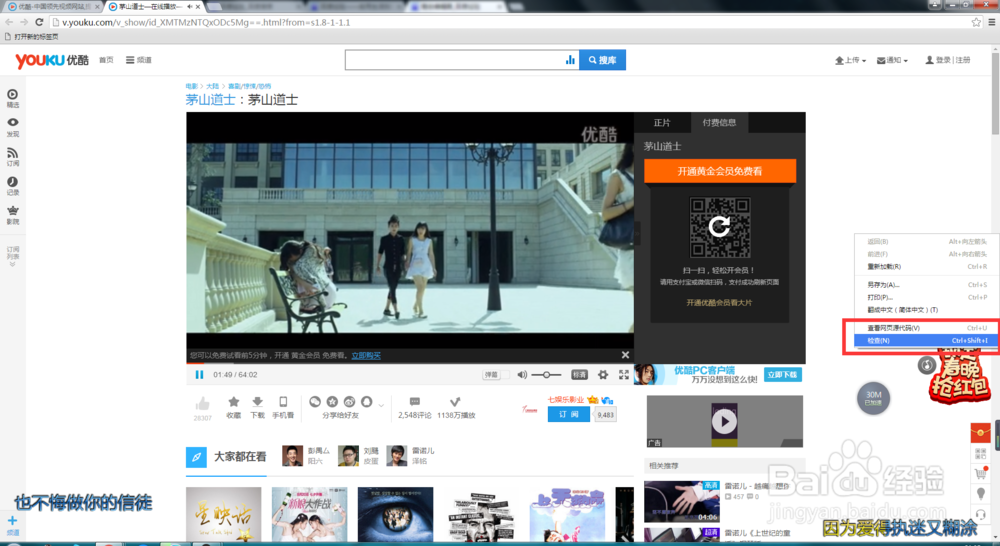
Task: Open player settings gear icon
Action: point(603,374)
